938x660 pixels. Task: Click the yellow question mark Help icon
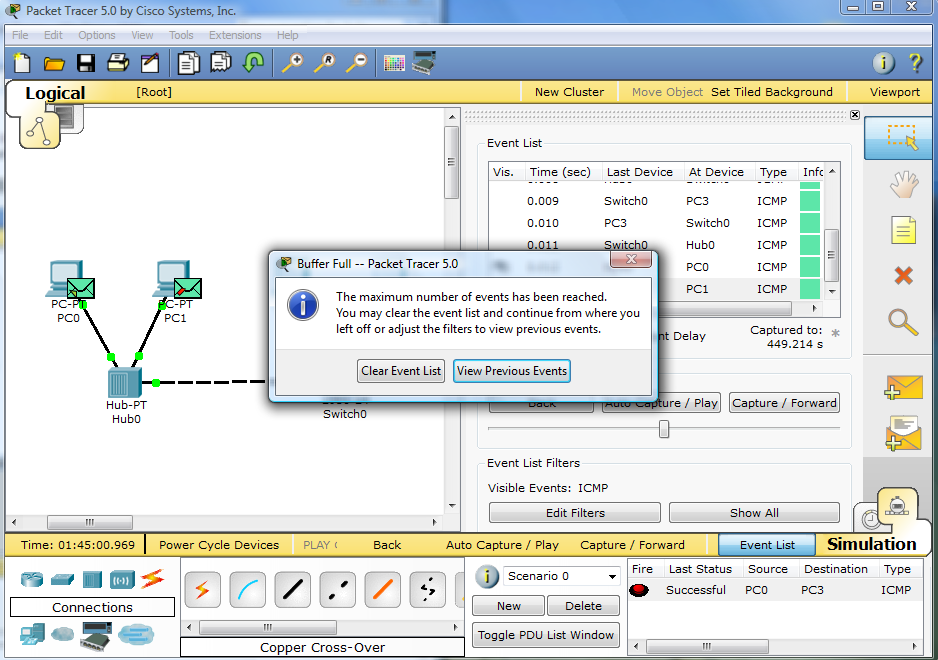[915, 63]
